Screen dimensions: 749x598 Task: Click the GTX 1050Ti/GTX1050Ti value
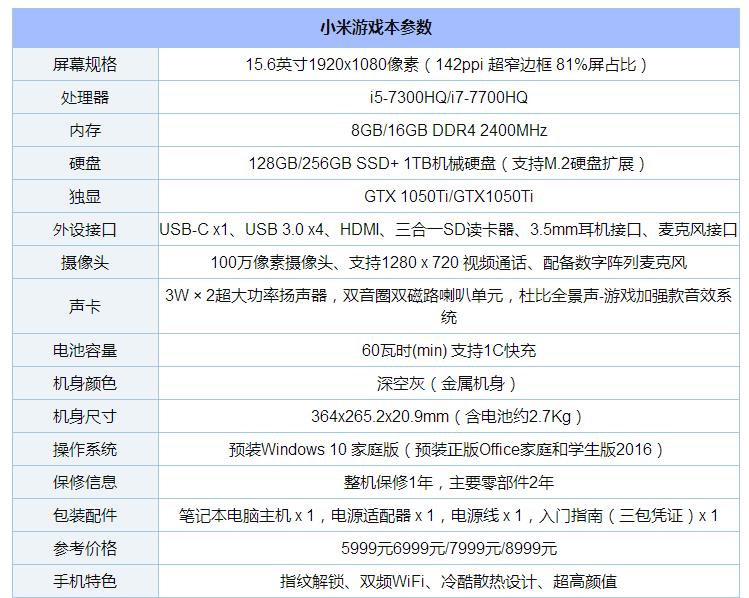click(449, 196)
